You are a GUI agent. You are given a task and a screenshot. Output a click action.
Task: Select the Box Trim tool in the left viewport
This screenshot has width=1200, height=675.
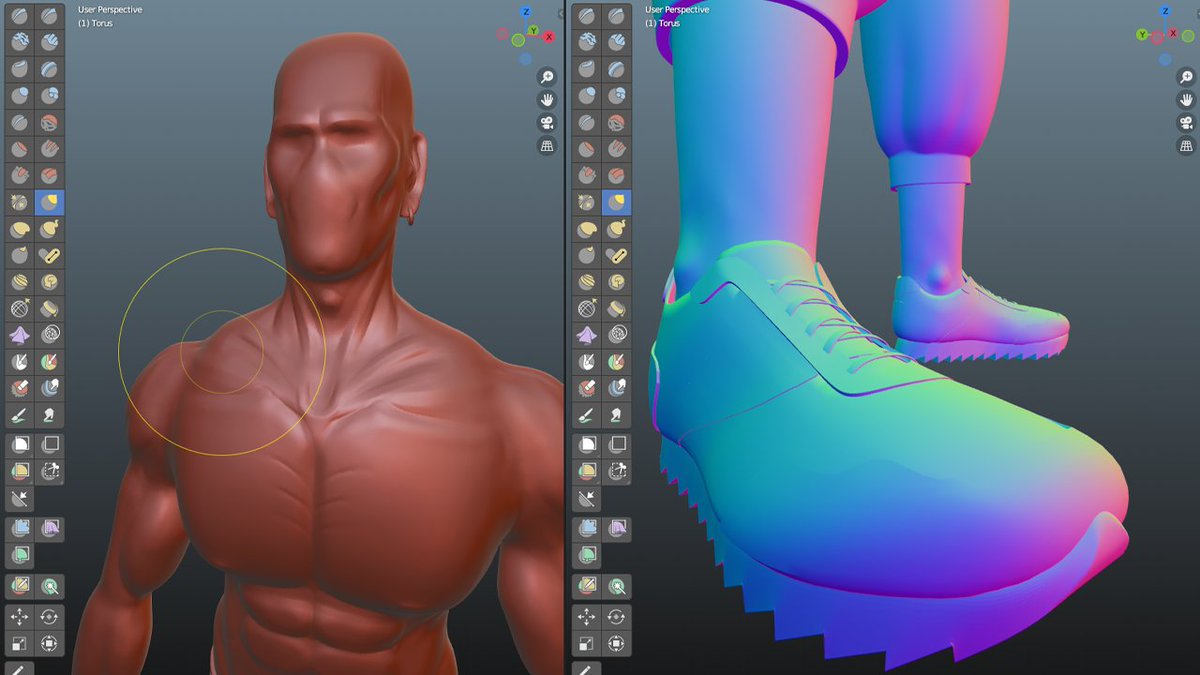(49, 471)
